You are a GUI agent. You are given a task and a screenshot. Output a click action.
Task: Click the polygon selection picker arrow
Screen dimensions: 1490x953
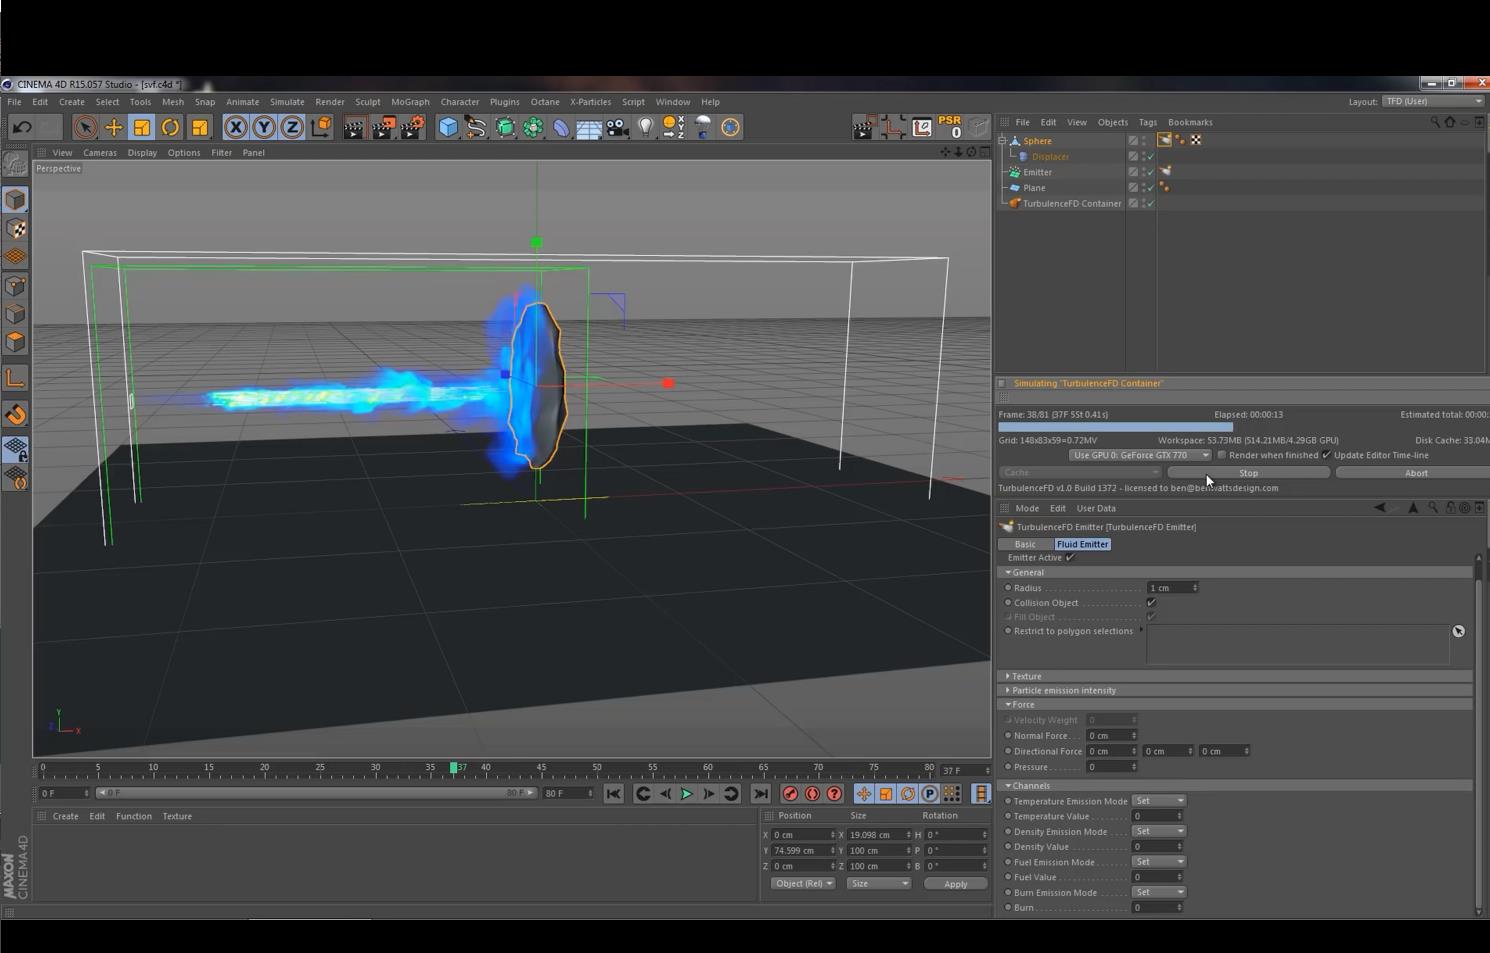point(1459,631)
